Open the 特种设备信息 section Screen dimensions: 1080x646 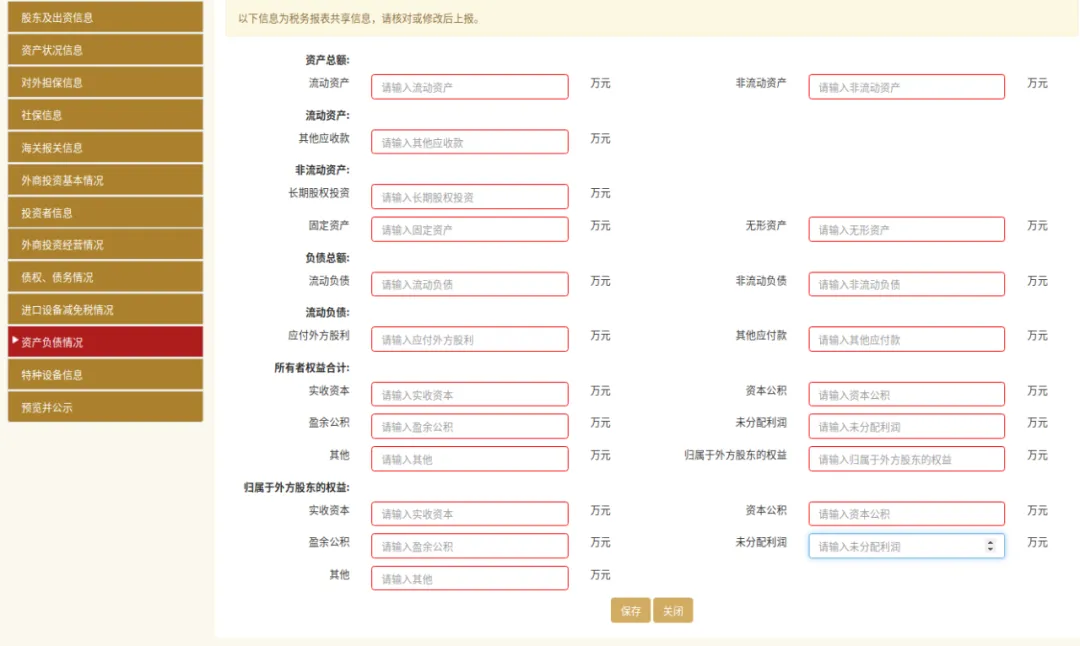click(105, 376)
